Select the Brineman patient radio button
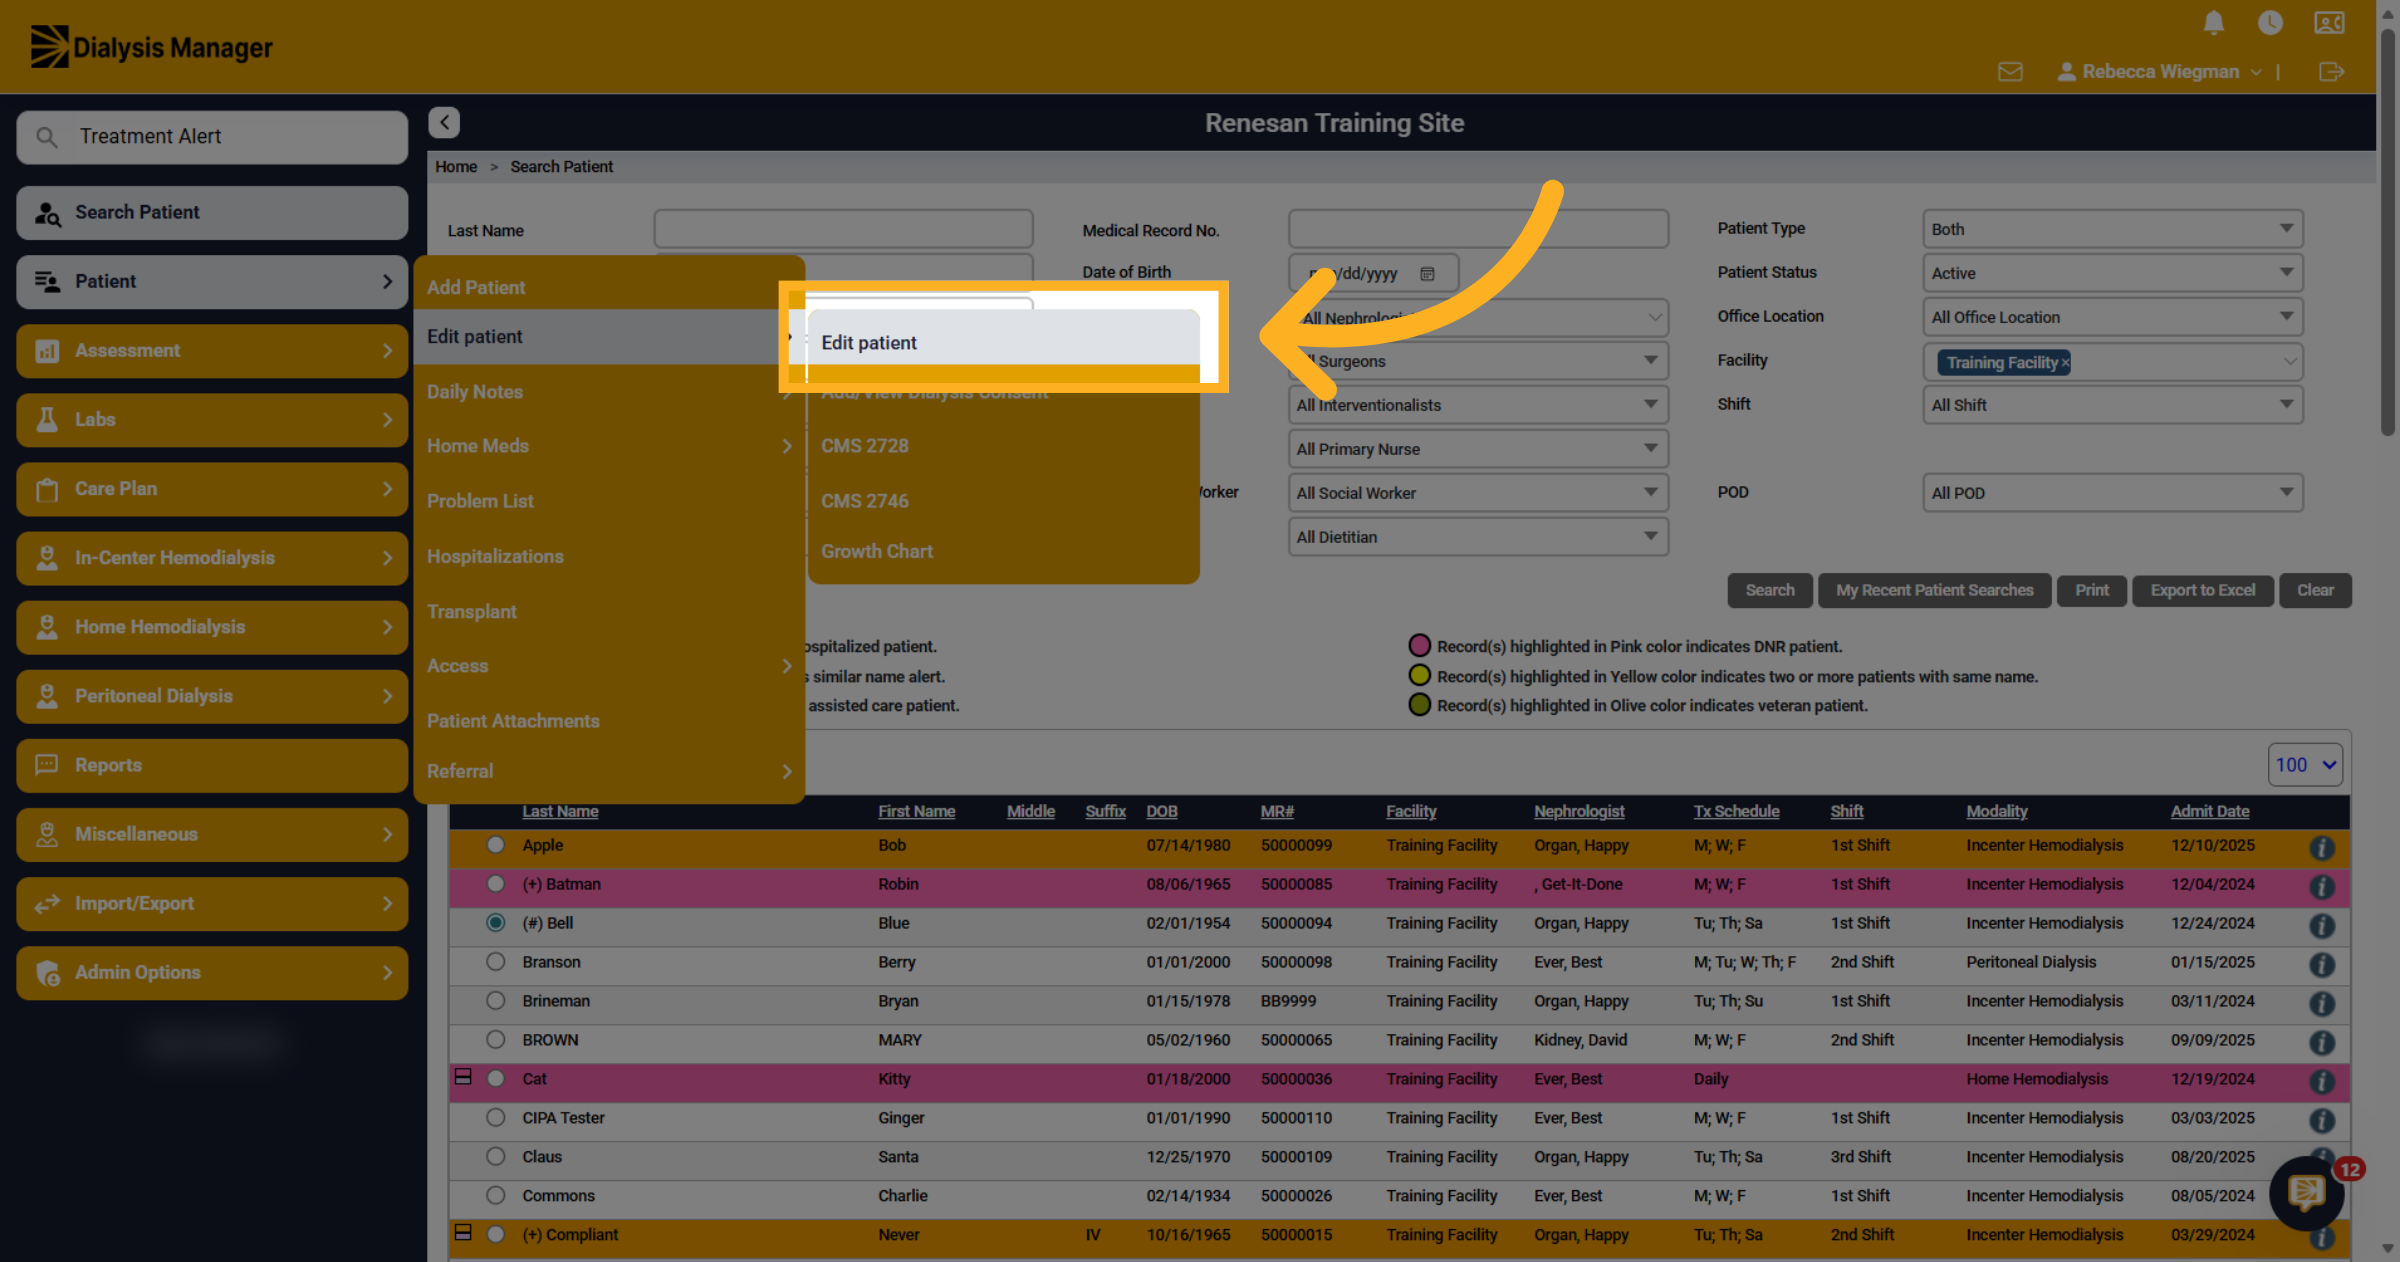Screen dimensions: 2400x1262 coord(496,1001)
